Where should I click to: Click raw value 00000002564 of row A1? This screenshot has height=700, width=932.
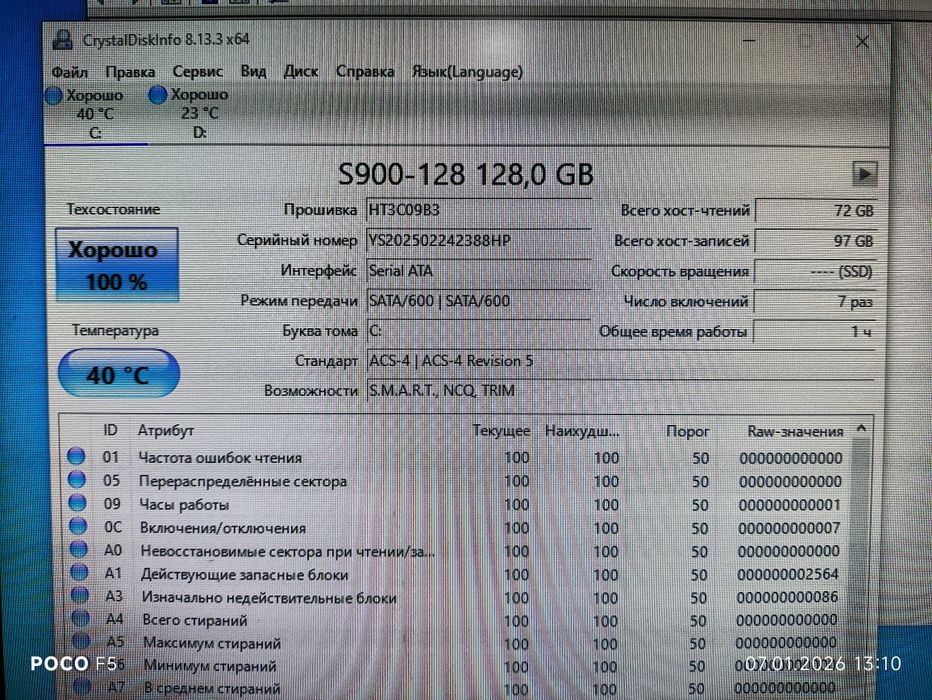788,575
